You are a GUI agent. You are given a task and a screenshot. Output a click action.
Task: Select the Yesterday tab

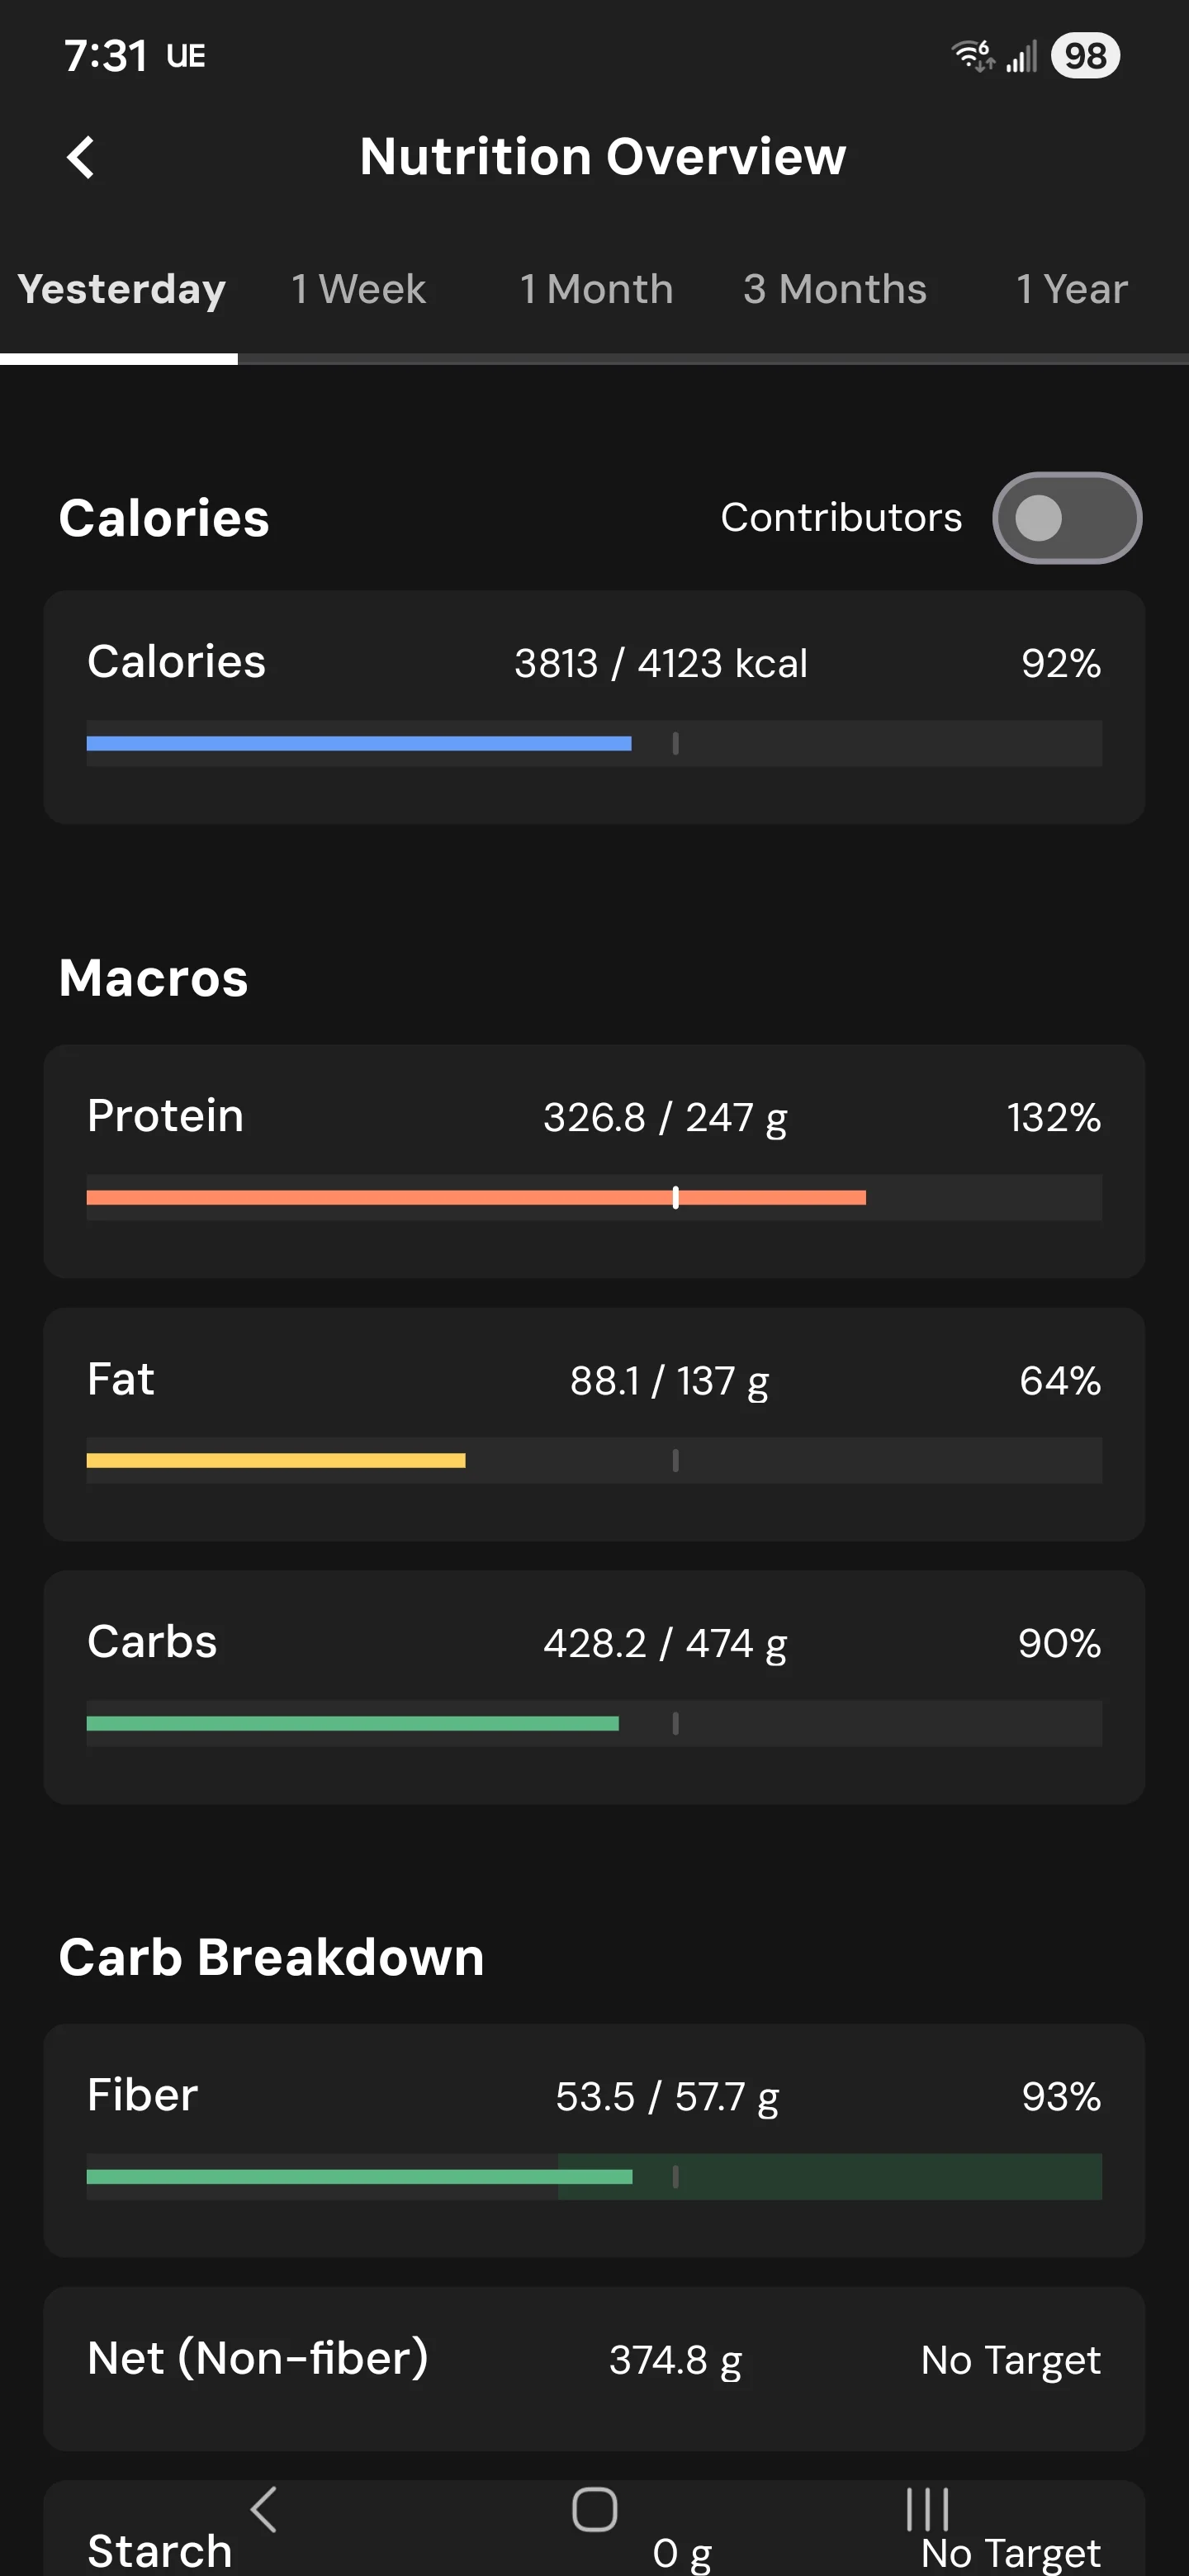[121, 289]
